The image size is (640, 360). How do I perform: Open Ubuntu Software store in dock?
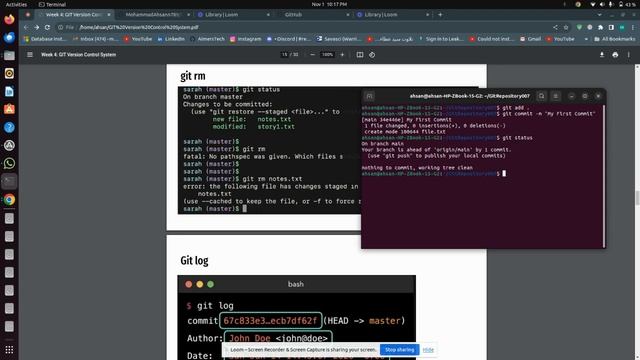click(9, 109)
